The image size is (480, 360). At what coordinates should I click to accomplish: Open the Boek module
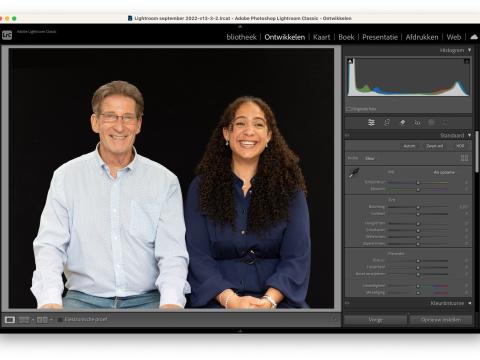346,37
